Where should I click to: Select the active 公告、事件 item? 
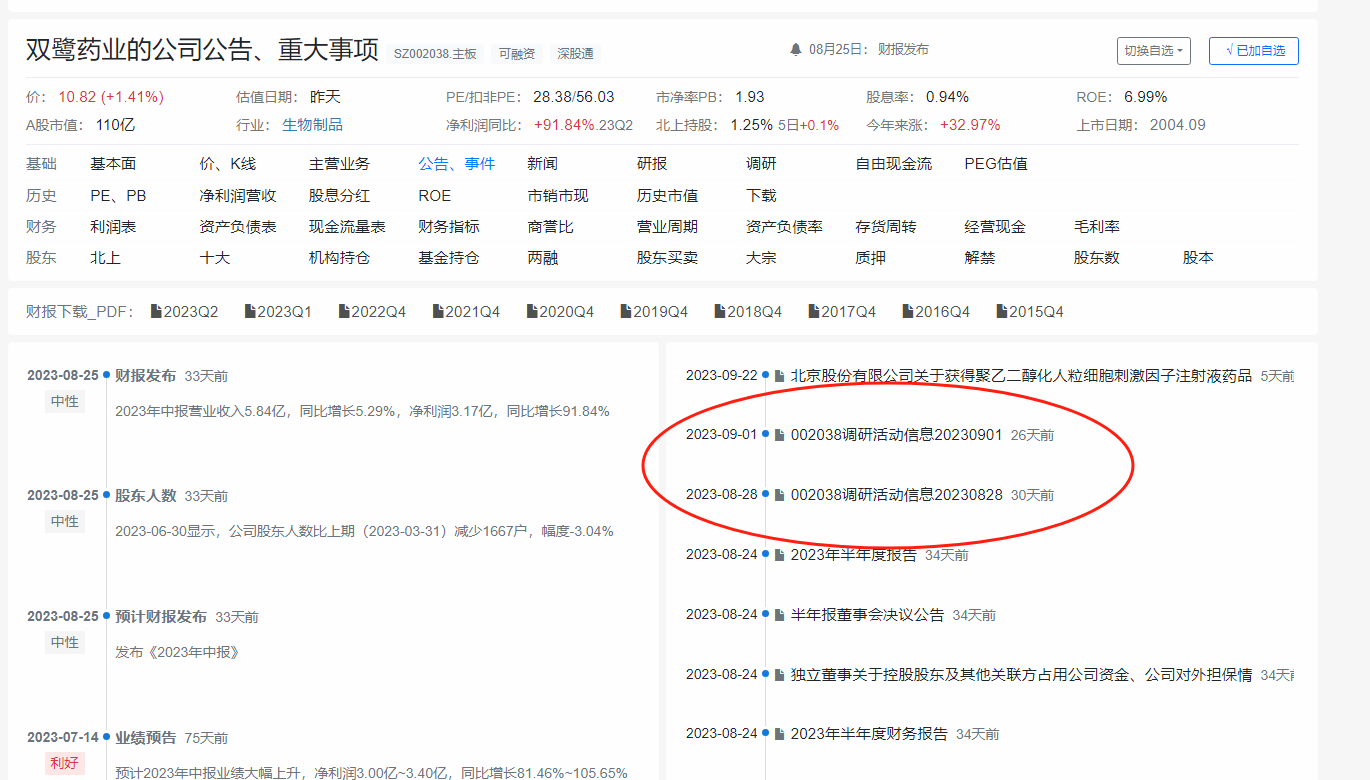click(456, 164)
